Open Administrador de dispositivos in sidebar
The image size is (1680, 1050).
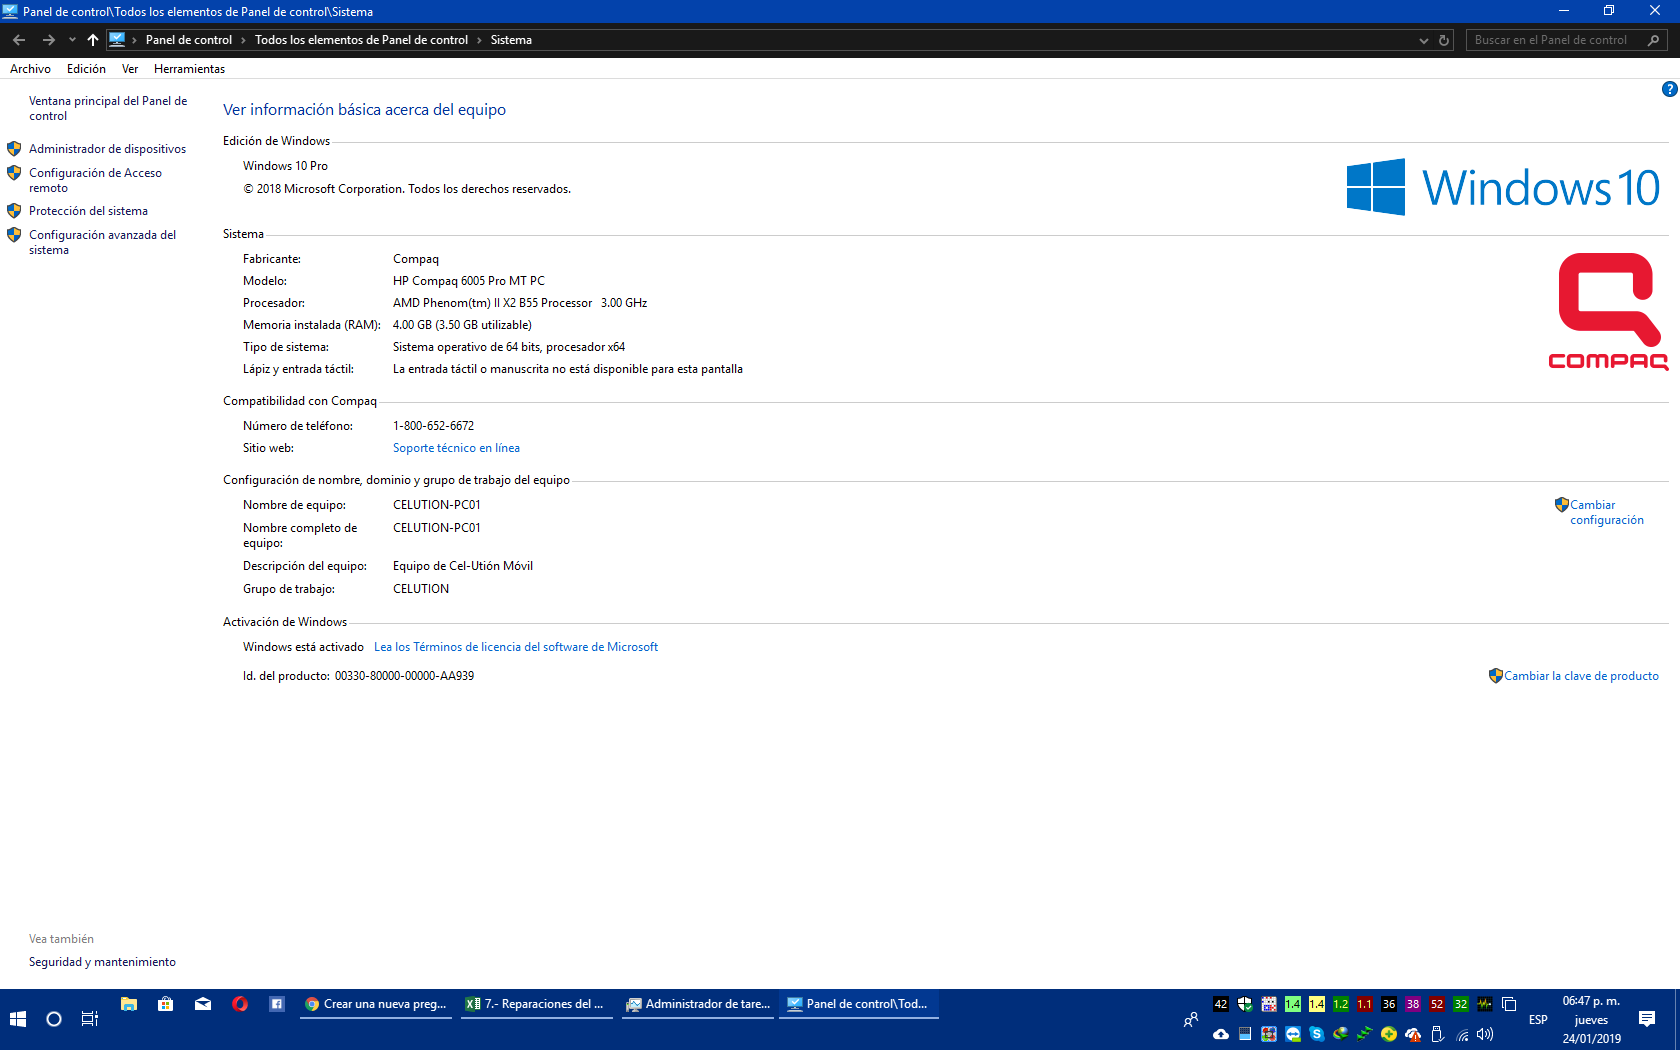click(x=107, y=149)
